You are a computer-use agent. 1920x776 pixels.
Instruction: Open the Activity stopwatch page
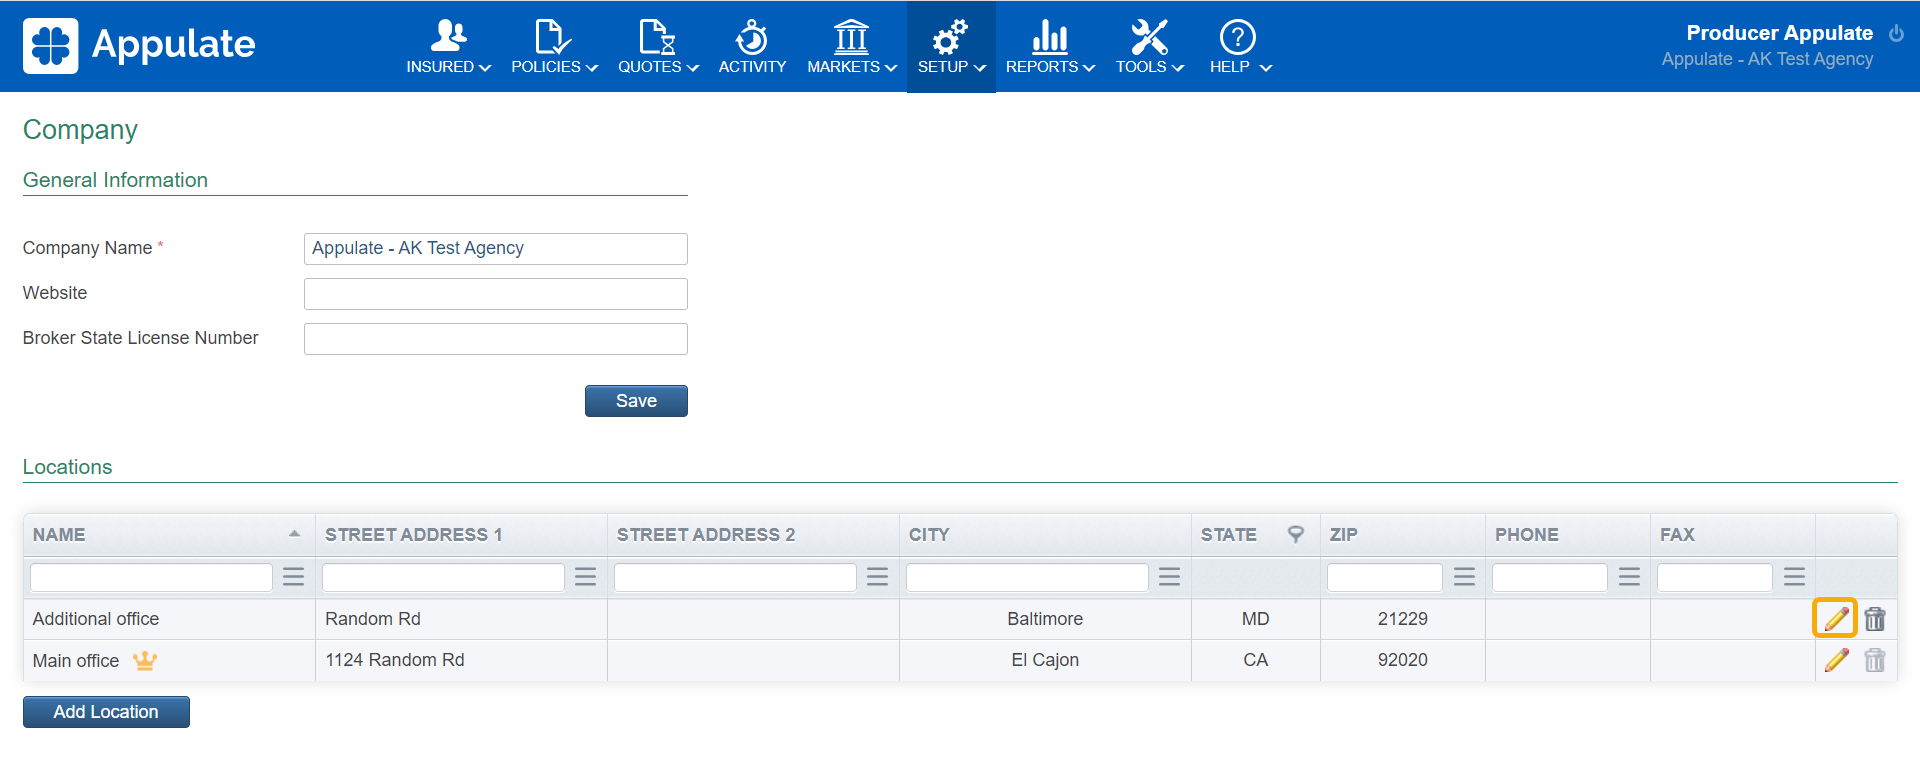[752, 47]
